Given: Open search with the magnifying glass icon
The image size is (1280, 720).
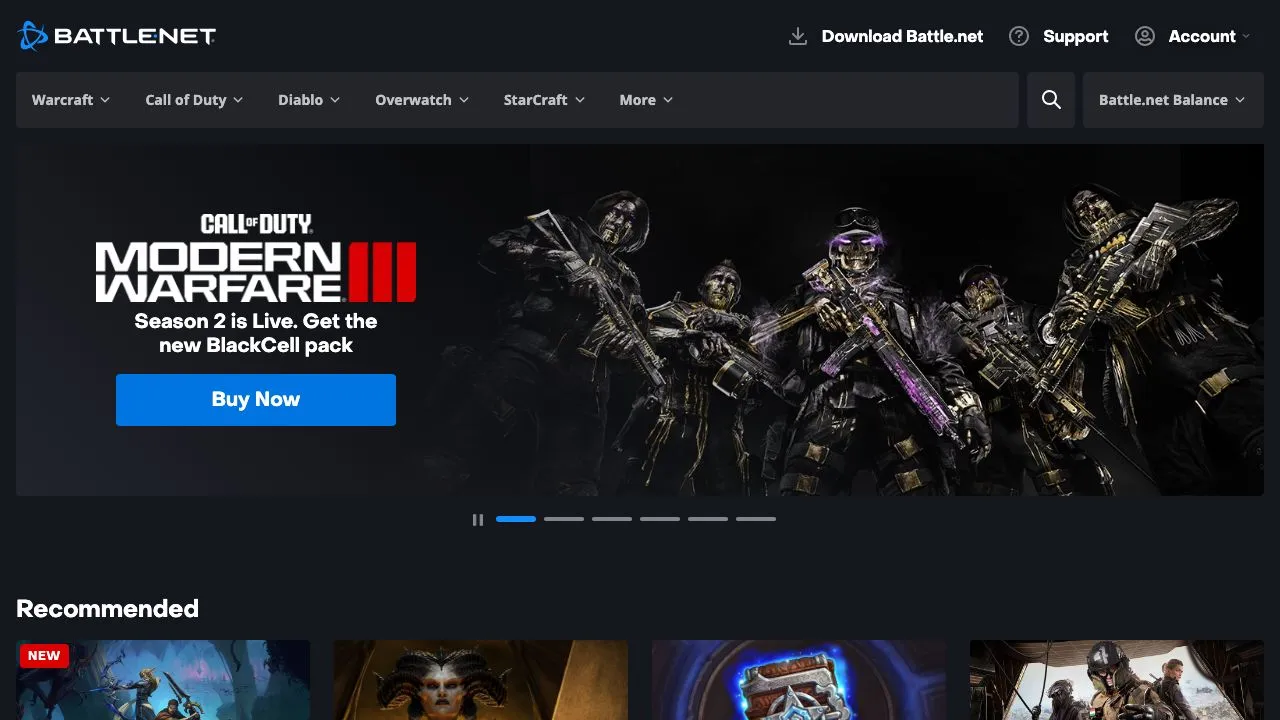Looking at the screenshot, I should pyautogui.click(x=1051, y=100).
